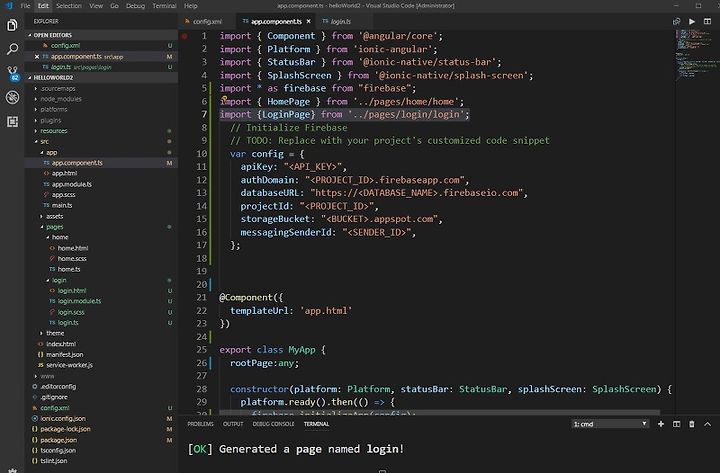Add a new terminal with plus icon
Viewport: 720px width, 473px height.
click(x=661, y=424)
